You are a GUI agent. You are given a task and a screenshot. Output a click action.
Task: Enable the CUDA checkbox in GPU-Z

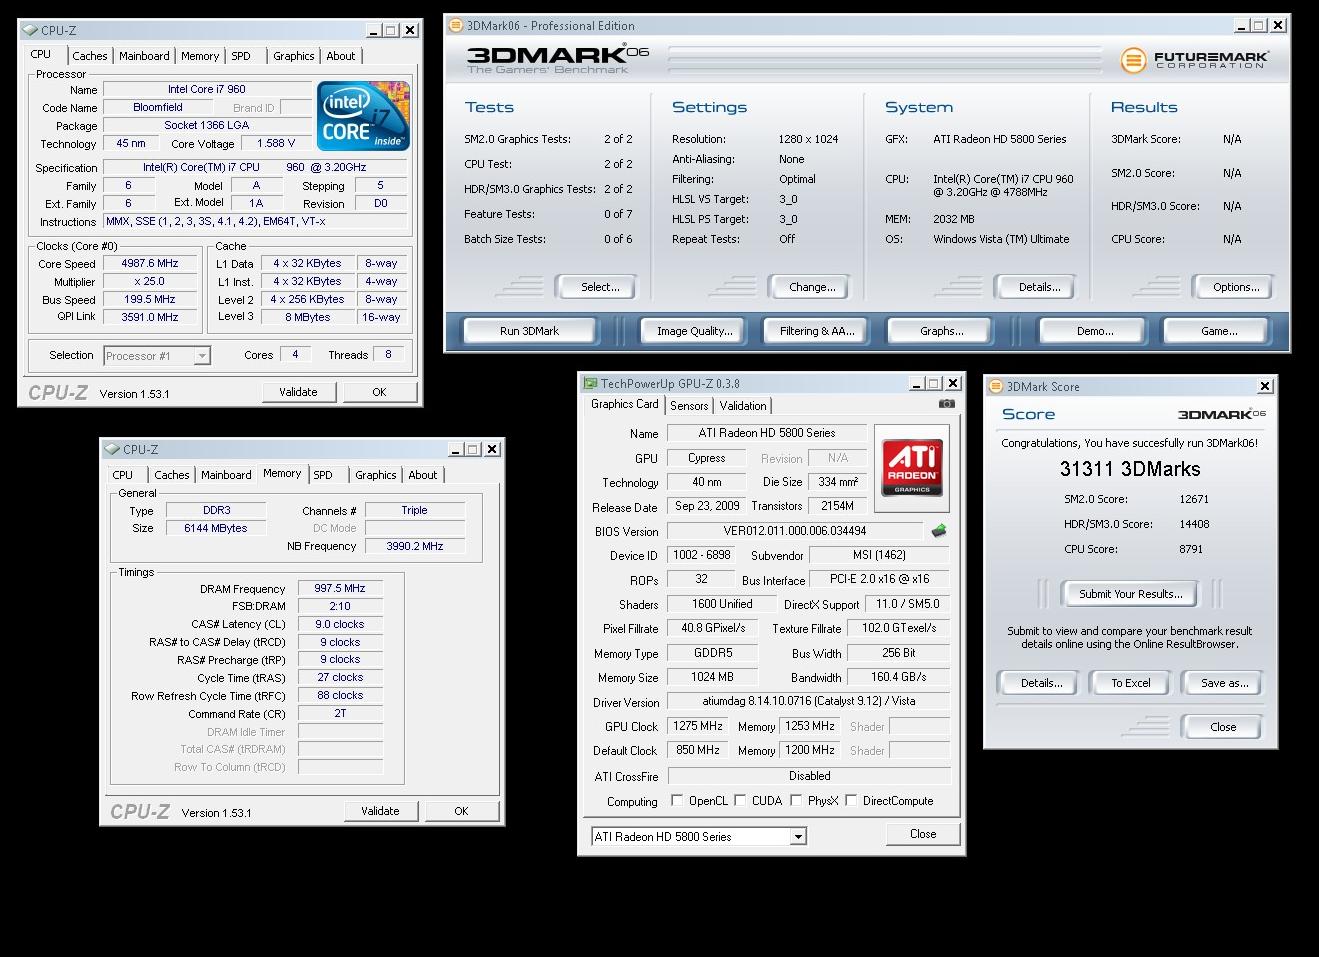pyautogui.click(x=740, y=800)
